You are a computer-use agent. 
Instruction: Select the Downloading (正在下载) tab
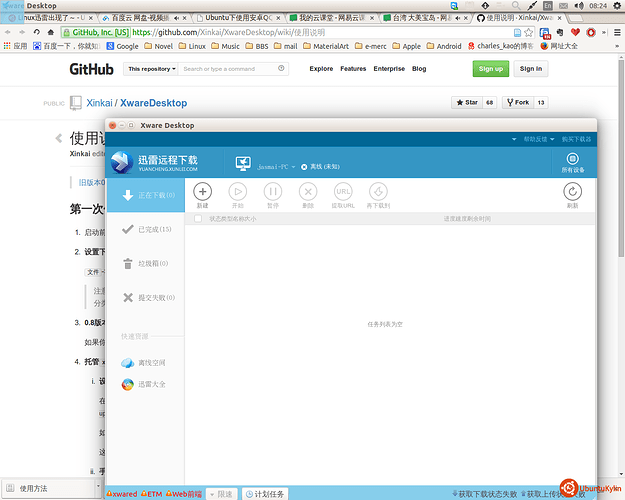[x=145, y=195]
